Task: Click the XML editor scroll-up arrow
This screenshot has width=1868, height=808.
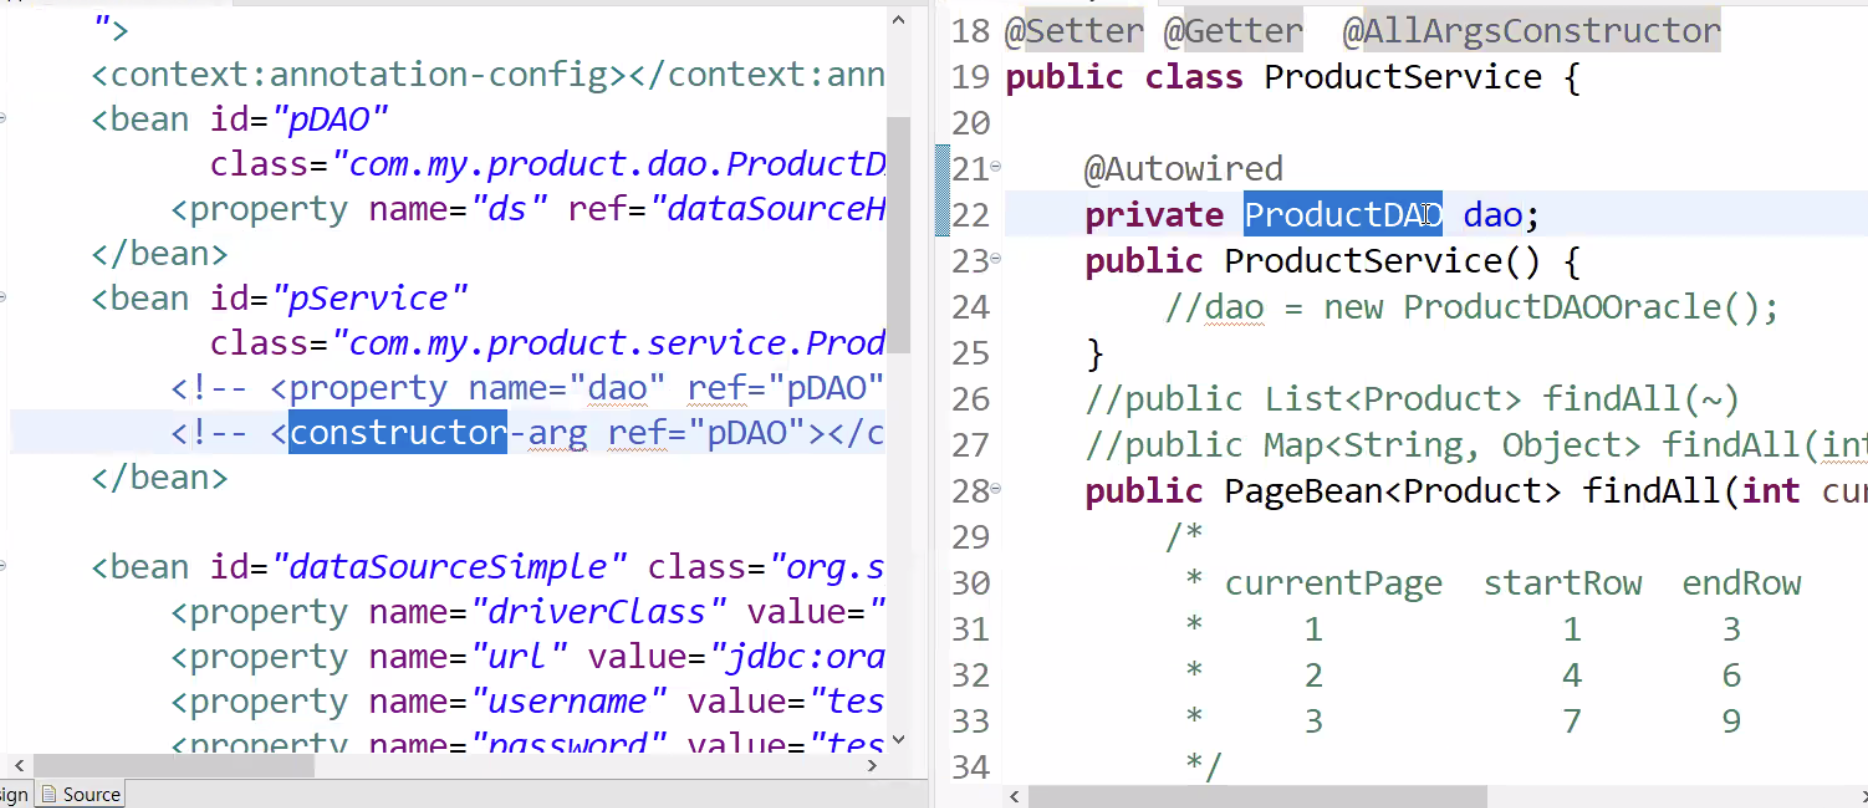Action: pos(898,20)
